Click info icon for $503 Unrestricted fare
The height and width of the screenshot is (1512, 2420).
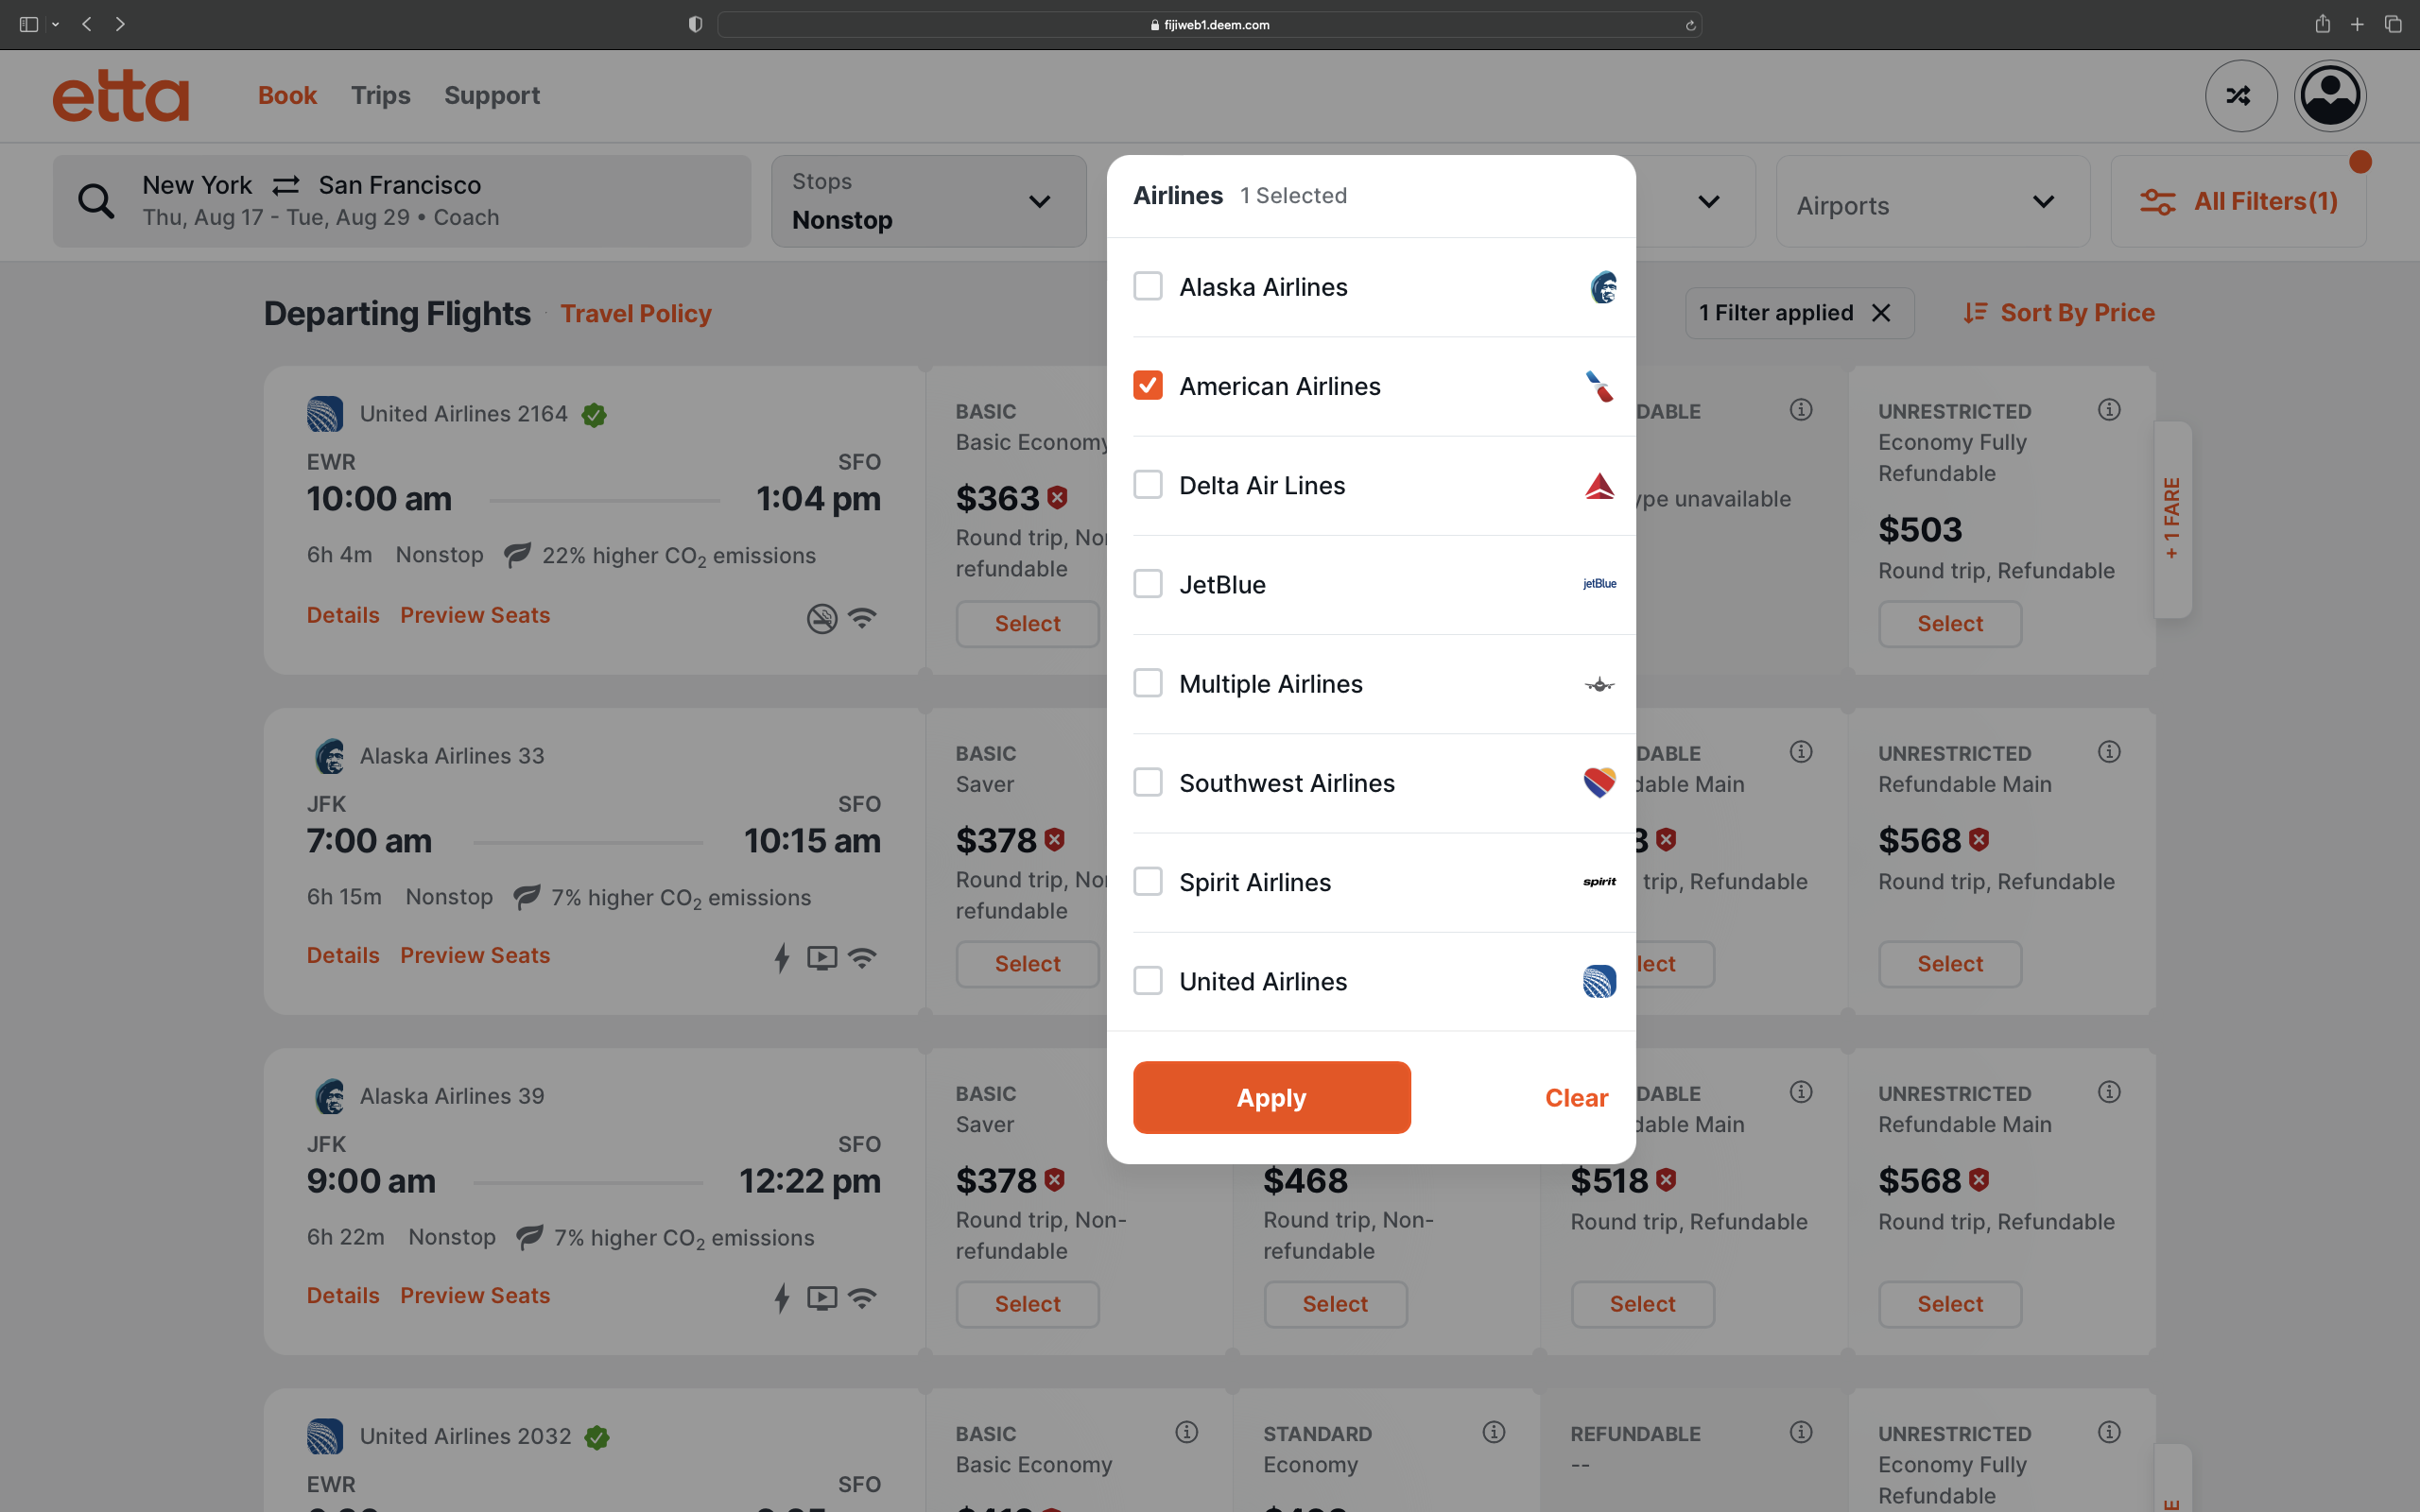tap(2109, 409)
